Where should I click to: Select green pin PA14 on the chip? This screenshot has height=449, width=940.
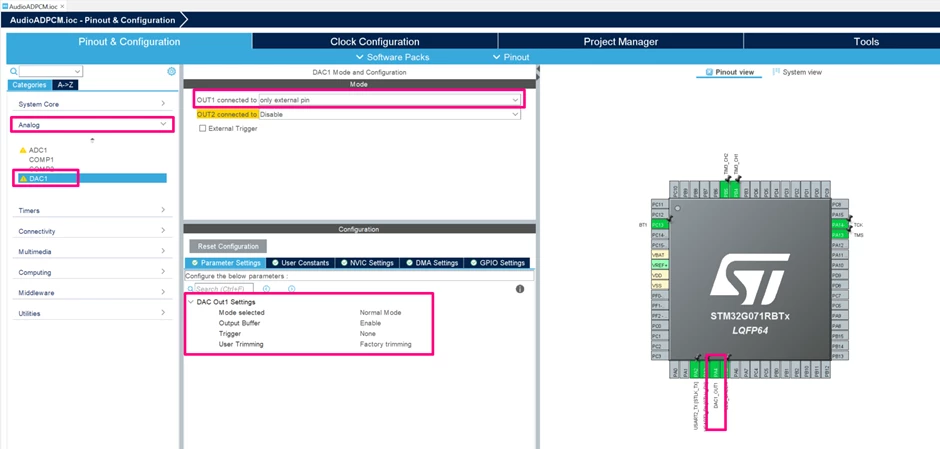pyautogui.click(x=839, y=225)
